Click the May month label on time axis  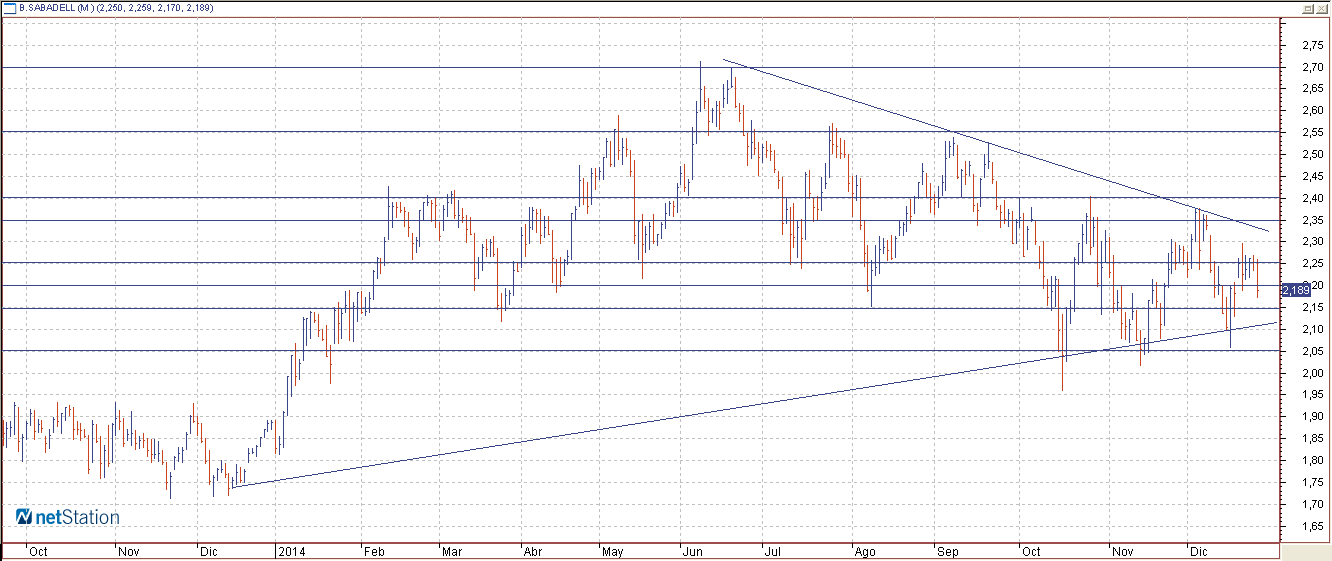pyautogui.click(x=613, y=551)
